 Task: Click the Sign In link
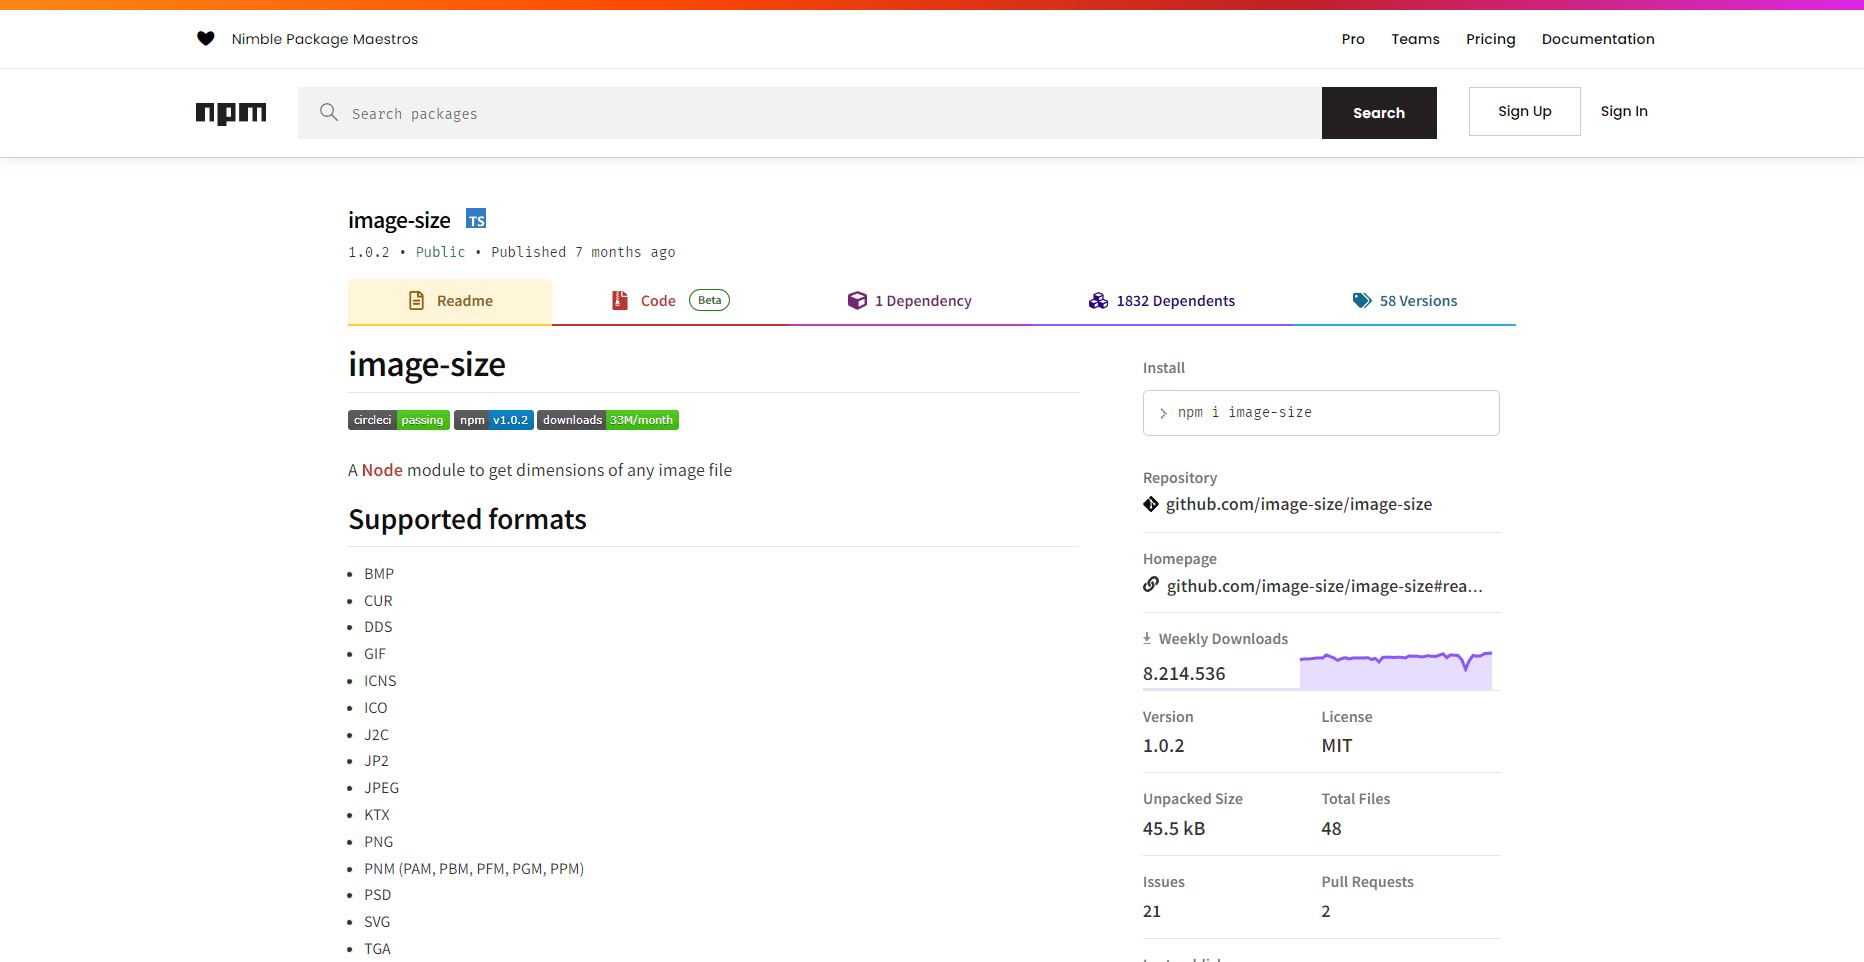[1624, 111]
